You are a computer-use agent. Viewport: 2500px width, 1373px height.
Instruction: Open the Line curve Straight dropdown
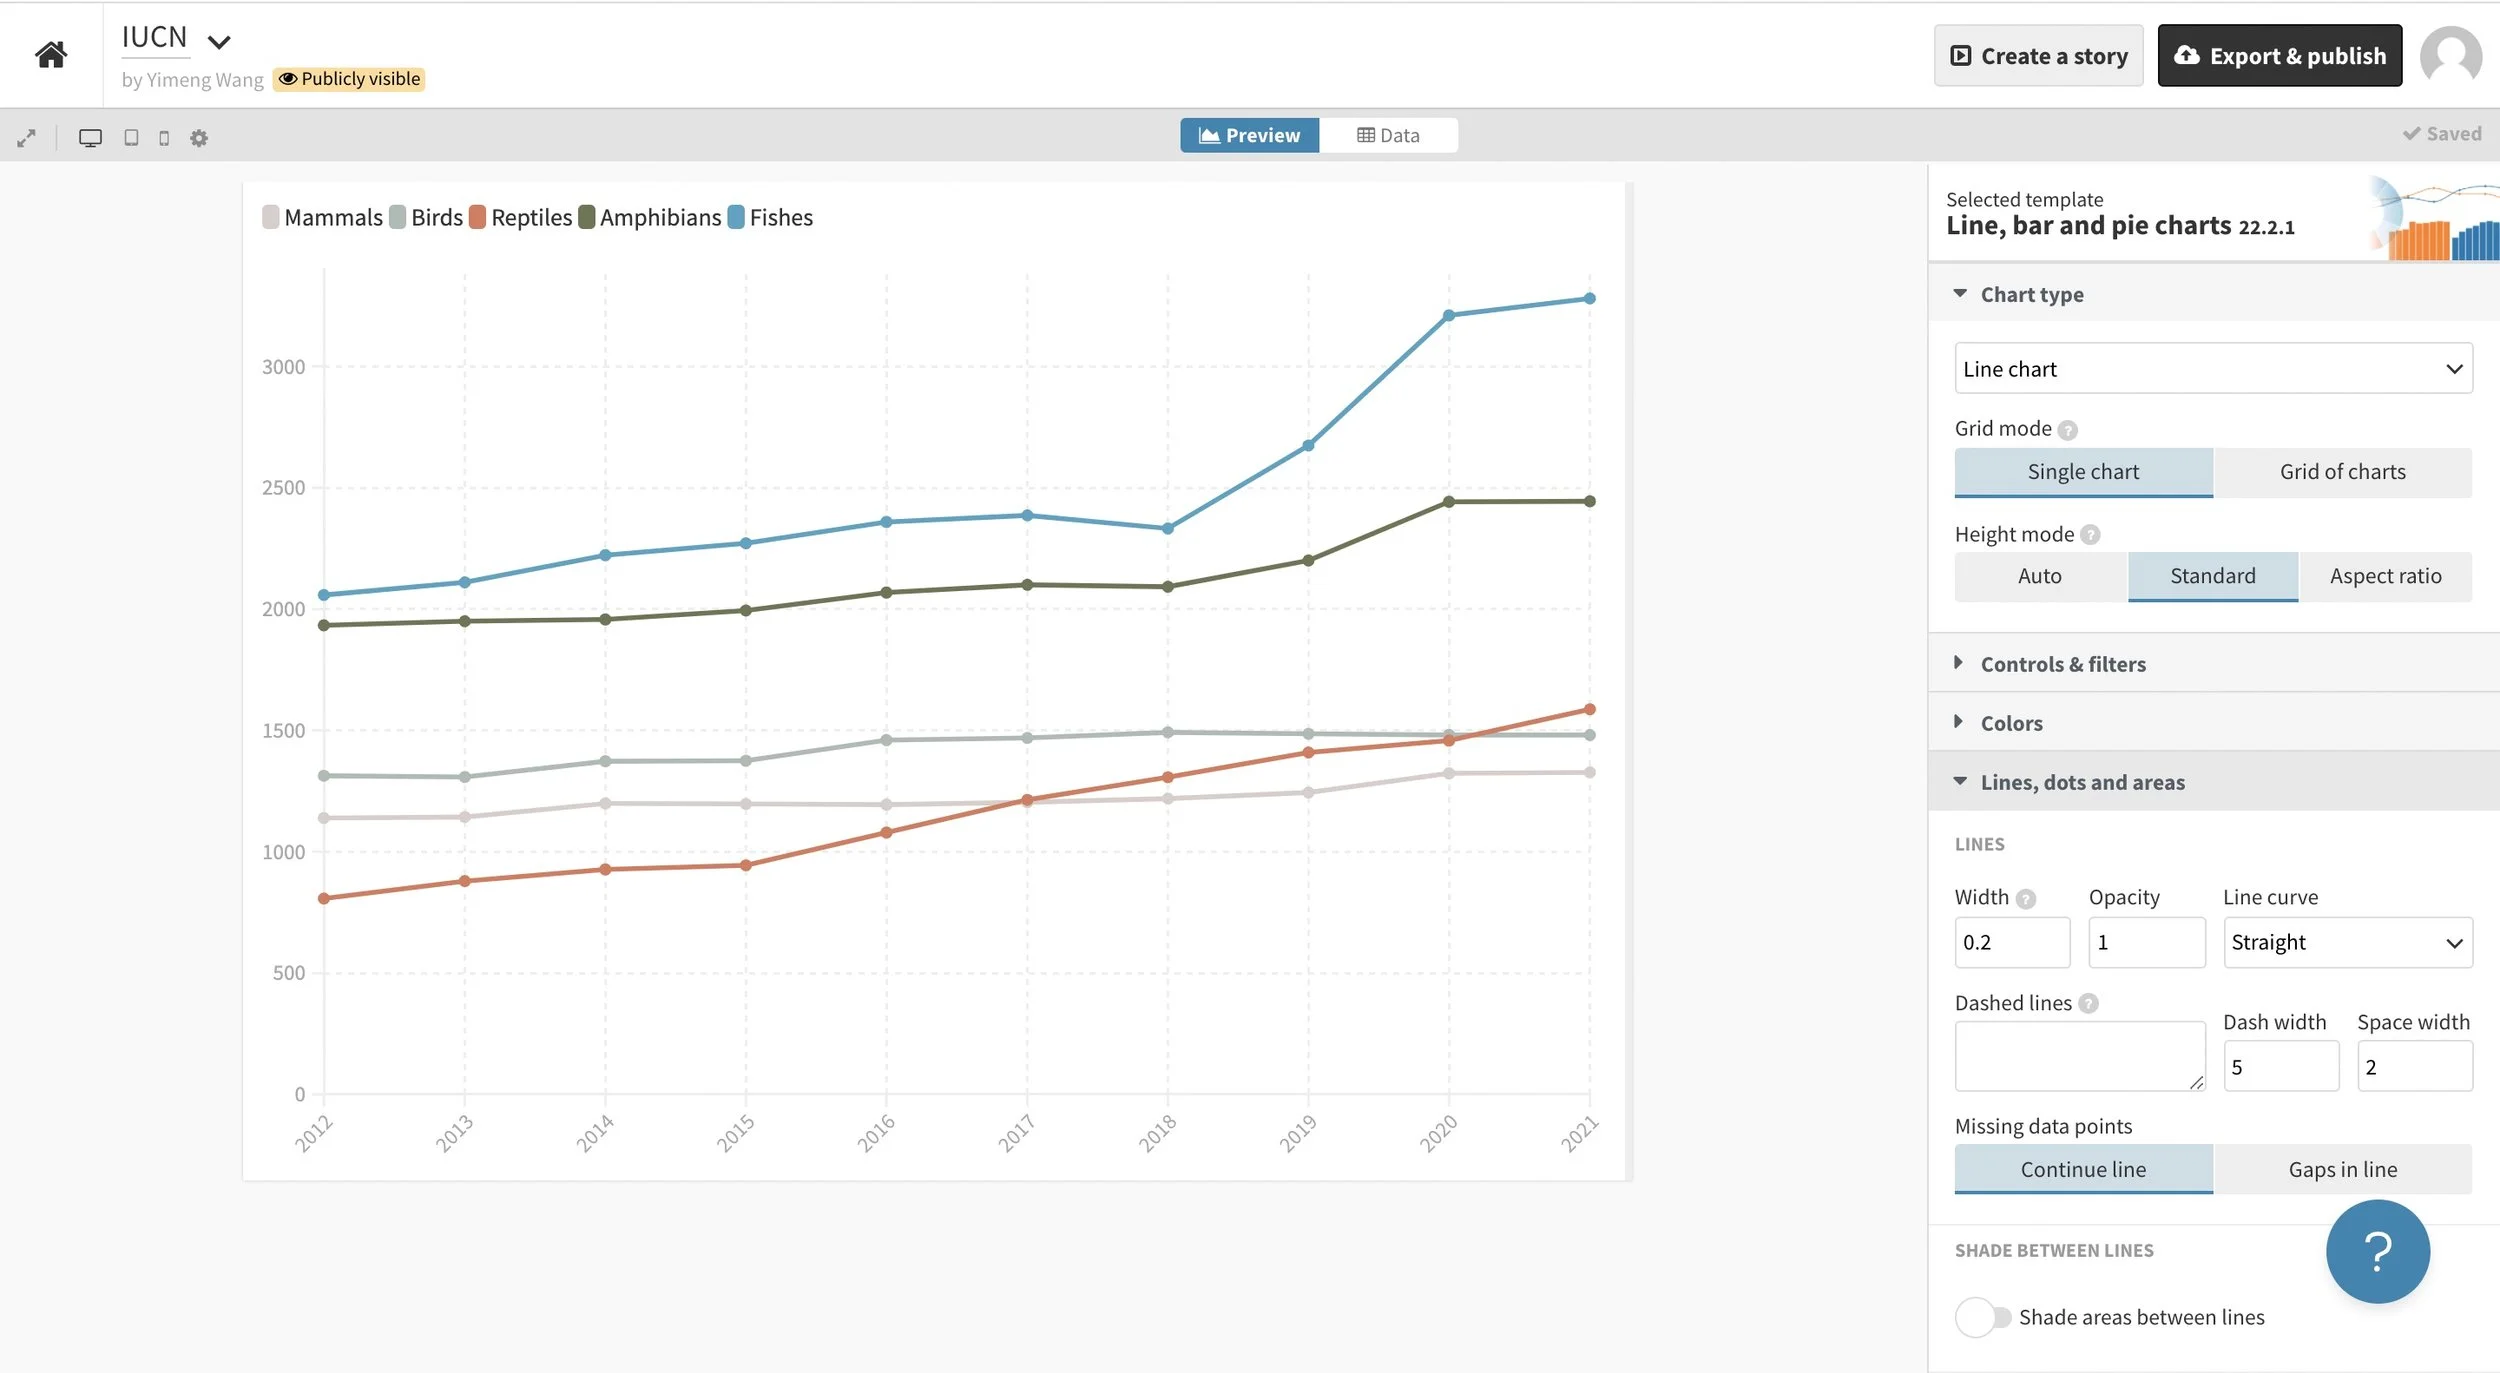(x=2347, y=942)
